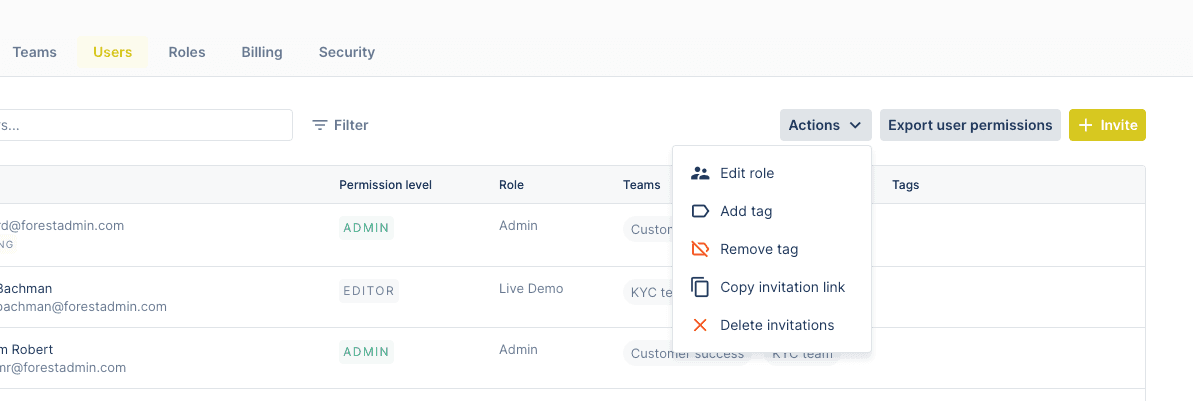Image resolution: width=1193 pixels, height=401 pixels.
Task: Click the Permission level column header
Action: 386,185
